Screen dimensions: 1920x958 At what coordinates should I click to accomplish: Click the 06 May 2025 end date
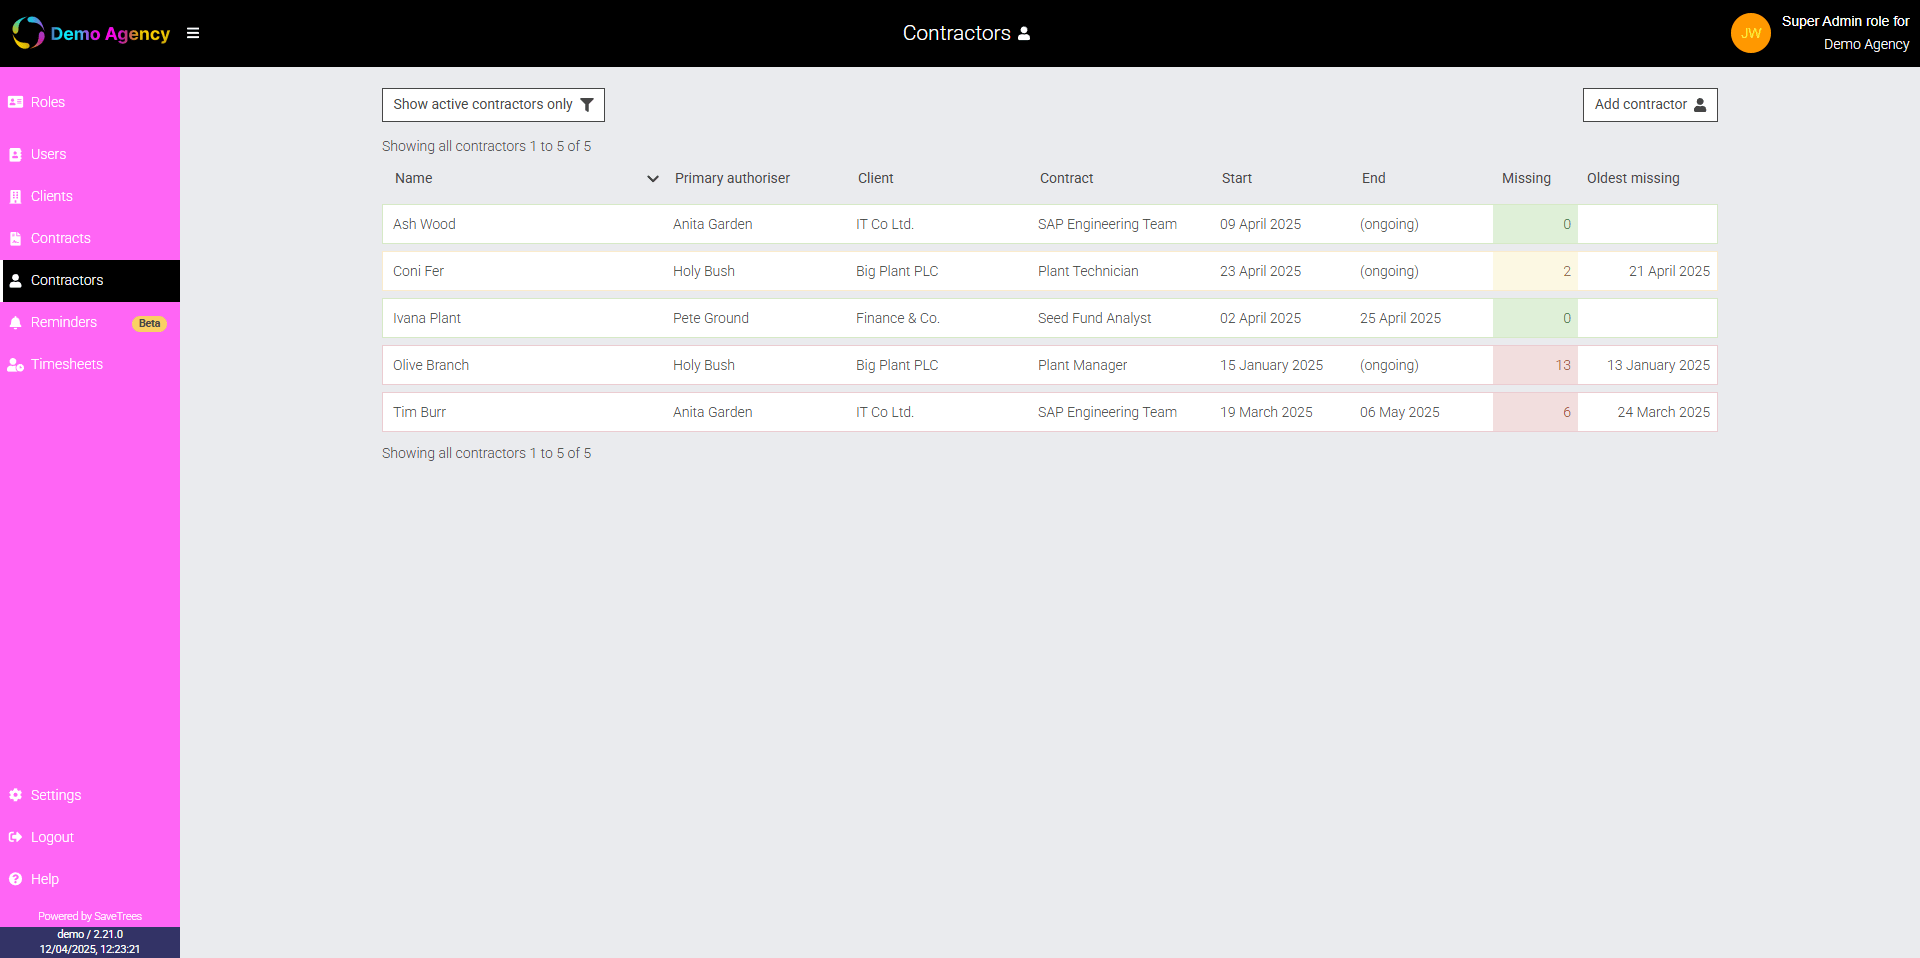[1399, 412]
